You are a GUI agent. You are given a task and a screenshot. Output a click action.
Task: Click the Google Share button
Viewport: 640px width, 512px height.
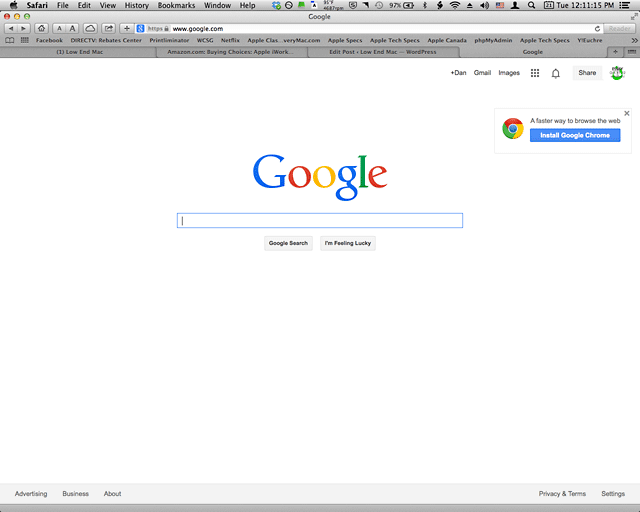coord(587,73)
